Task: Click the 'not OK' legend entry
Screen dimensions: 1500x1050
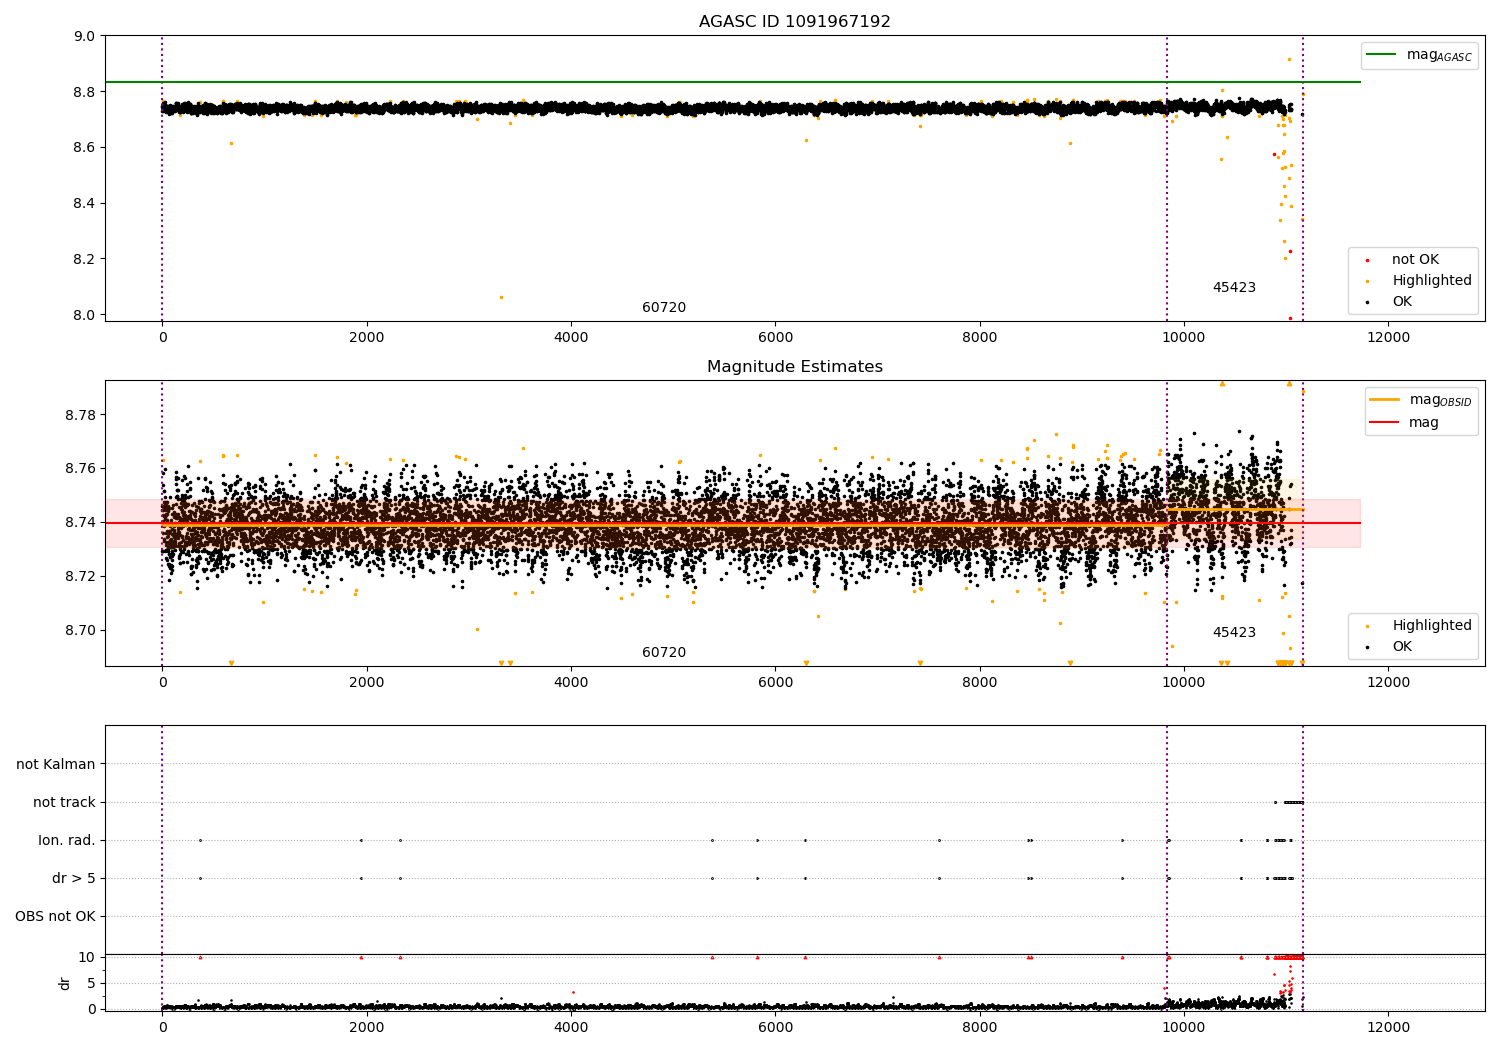Action: 1413,260
